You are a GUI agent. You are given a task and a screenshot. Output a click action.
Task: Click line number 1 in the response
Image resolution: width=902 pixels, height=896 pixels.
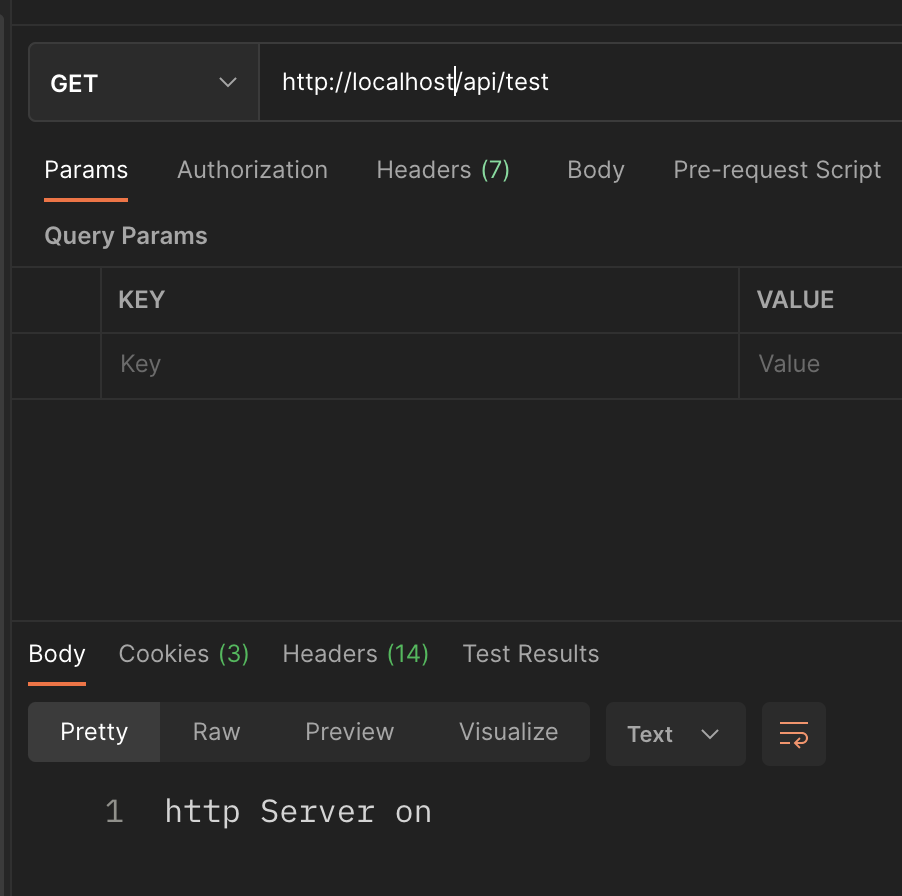(114, 812)
